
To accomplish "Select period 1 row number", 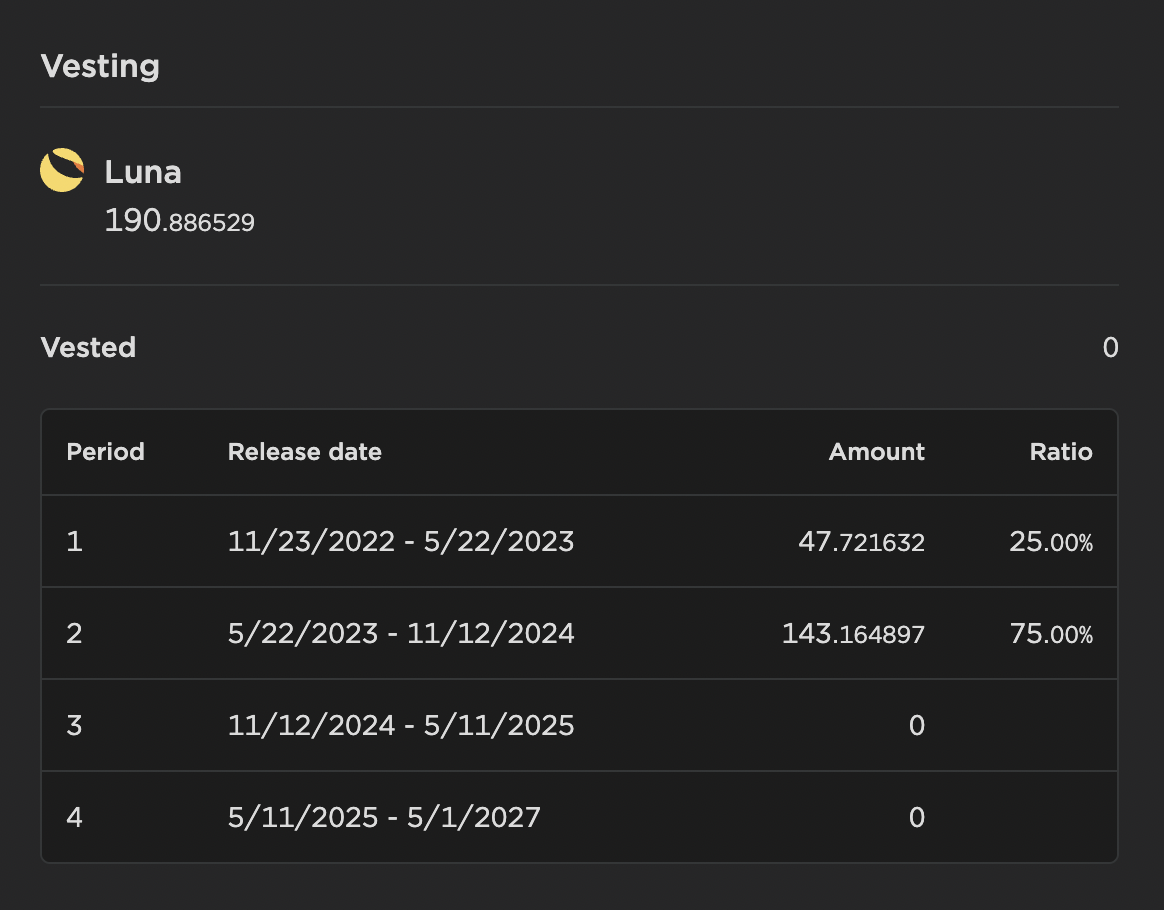I will (x=74, y=542).
